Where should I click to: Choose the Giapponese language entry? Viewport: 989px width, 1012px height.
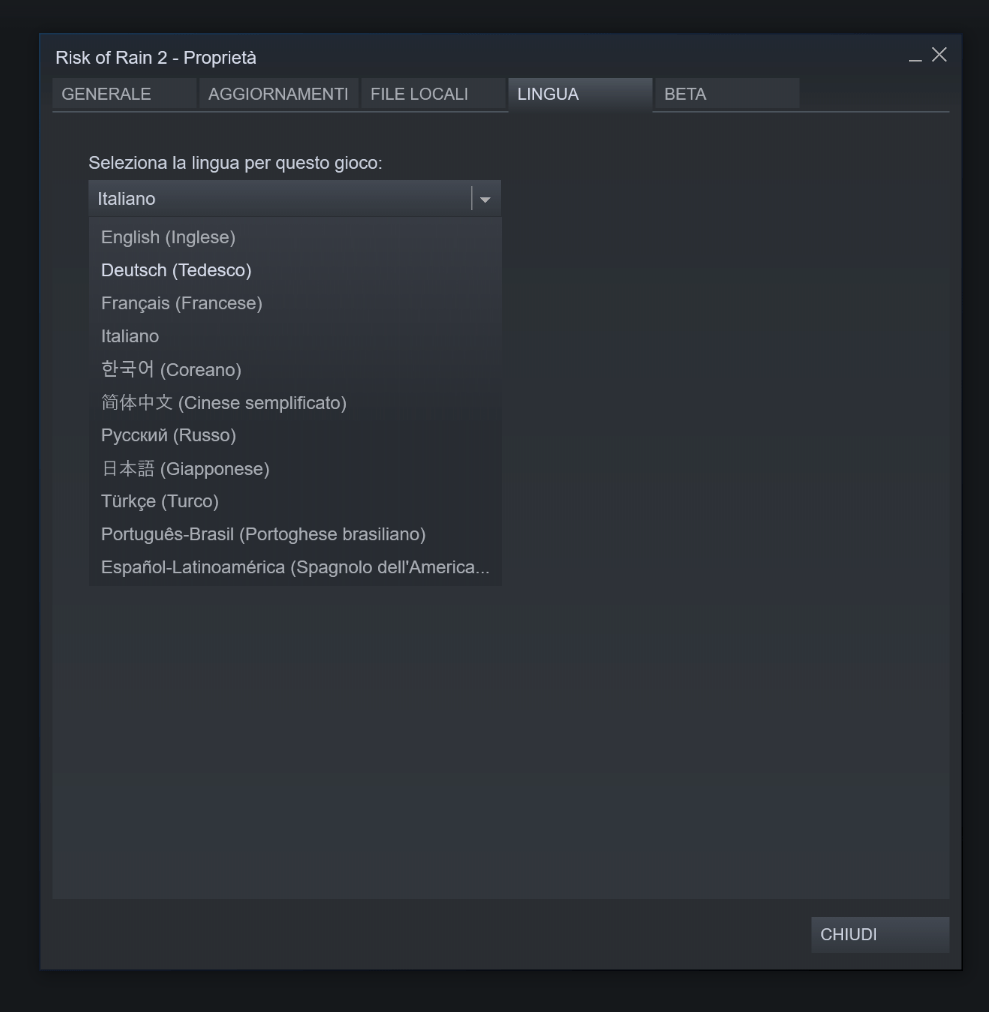[x=295, y=468]
